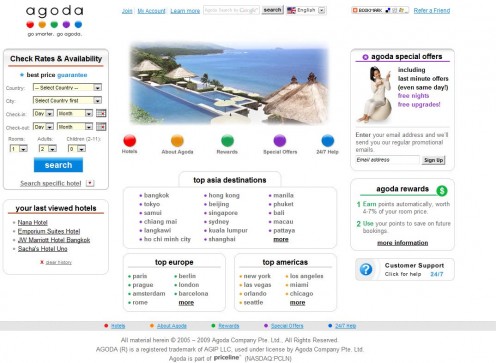496x363 pixels.
Task: Select barcelona in top europe
Action: coord(193,294)
